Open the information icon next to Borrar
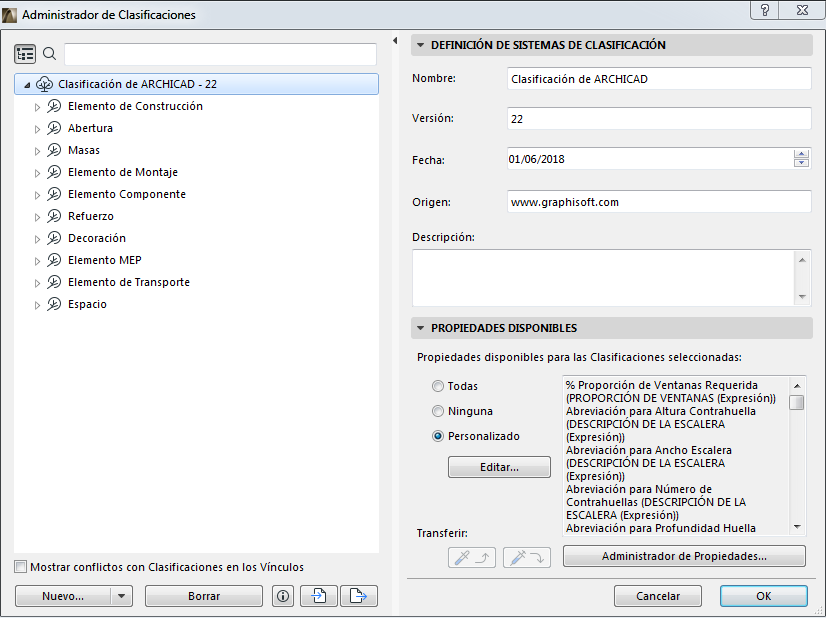Screen dimensions: 826x618 [282, 596]
